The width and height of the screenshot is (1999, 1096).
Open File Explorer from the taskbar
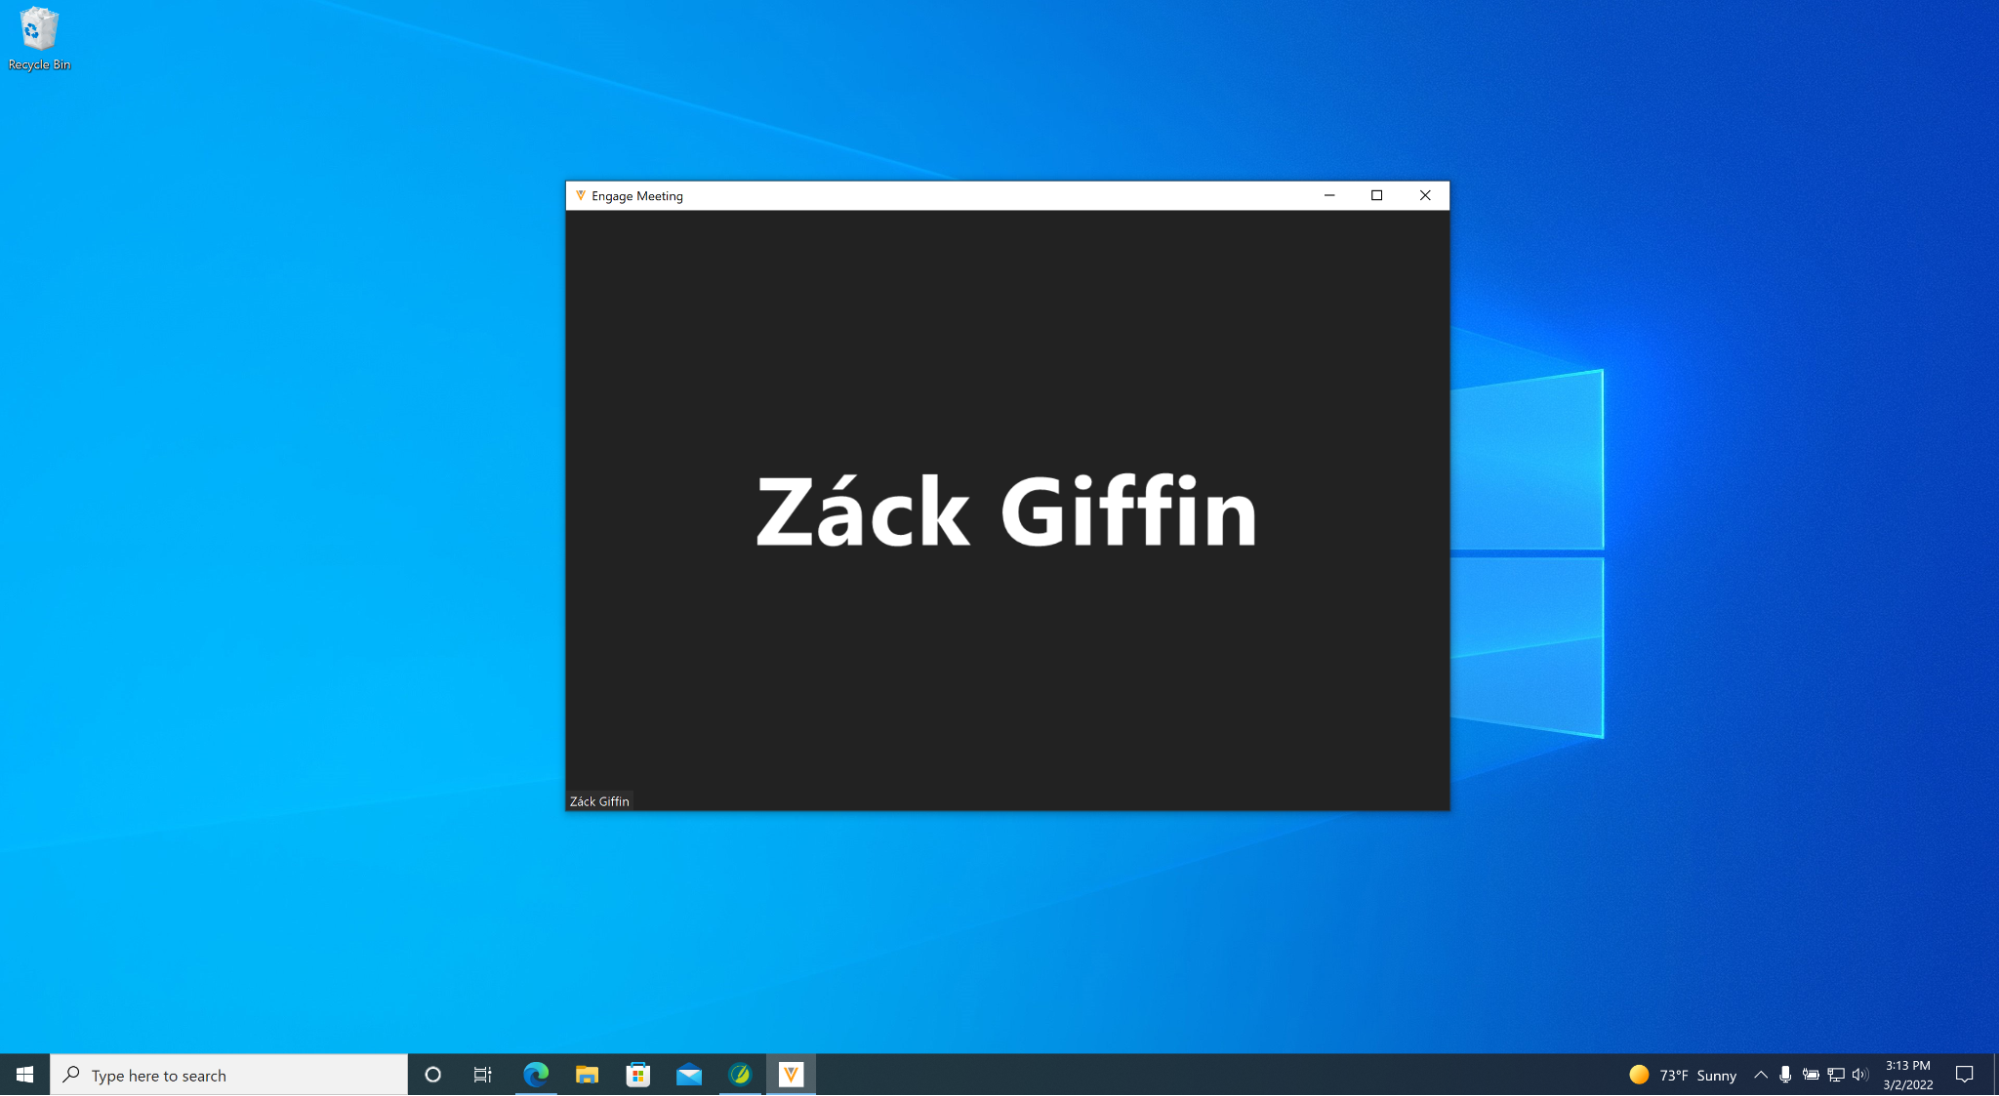click(587, 1075)
